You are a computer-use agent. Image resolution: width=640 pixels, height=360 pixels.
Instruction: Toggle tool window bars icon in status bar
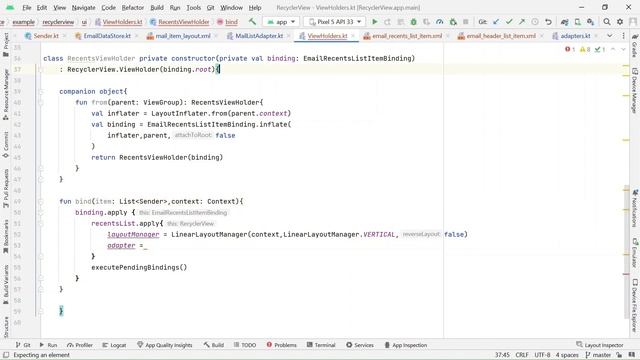click(6, 355)
